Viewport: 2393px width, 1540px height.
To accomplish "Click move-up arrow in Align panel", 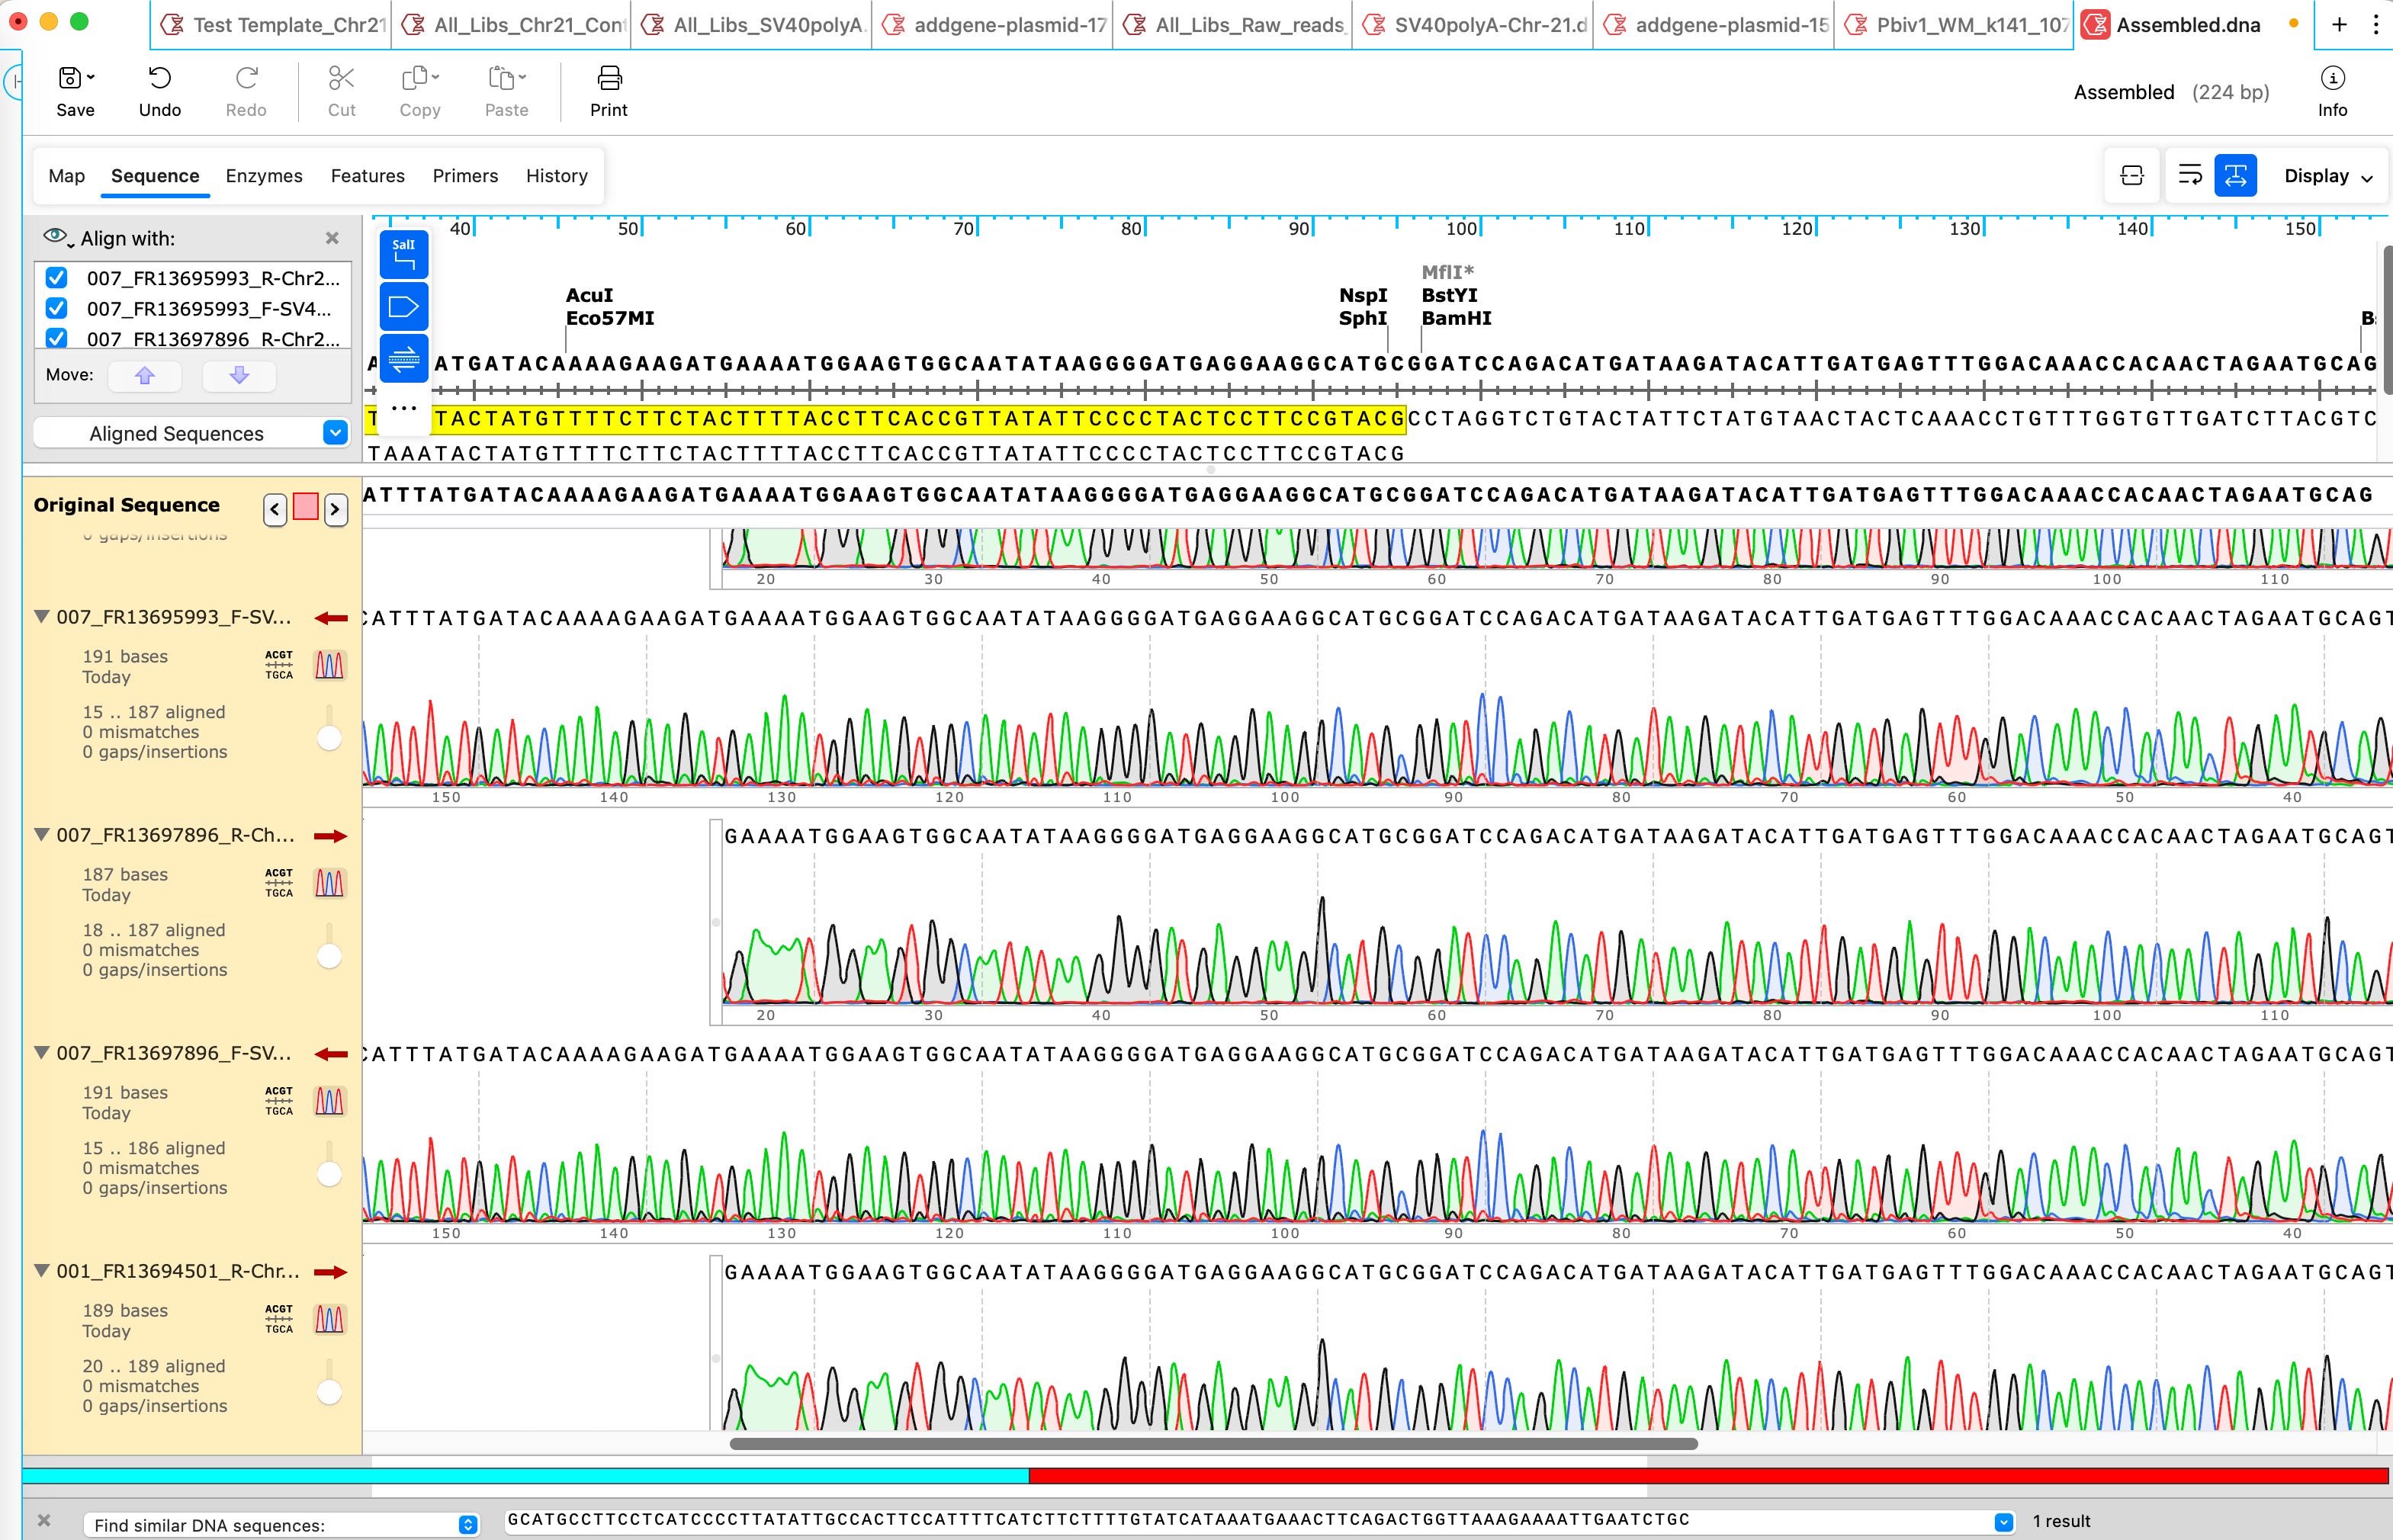I will pyautogui.click(x=145, y=375).
